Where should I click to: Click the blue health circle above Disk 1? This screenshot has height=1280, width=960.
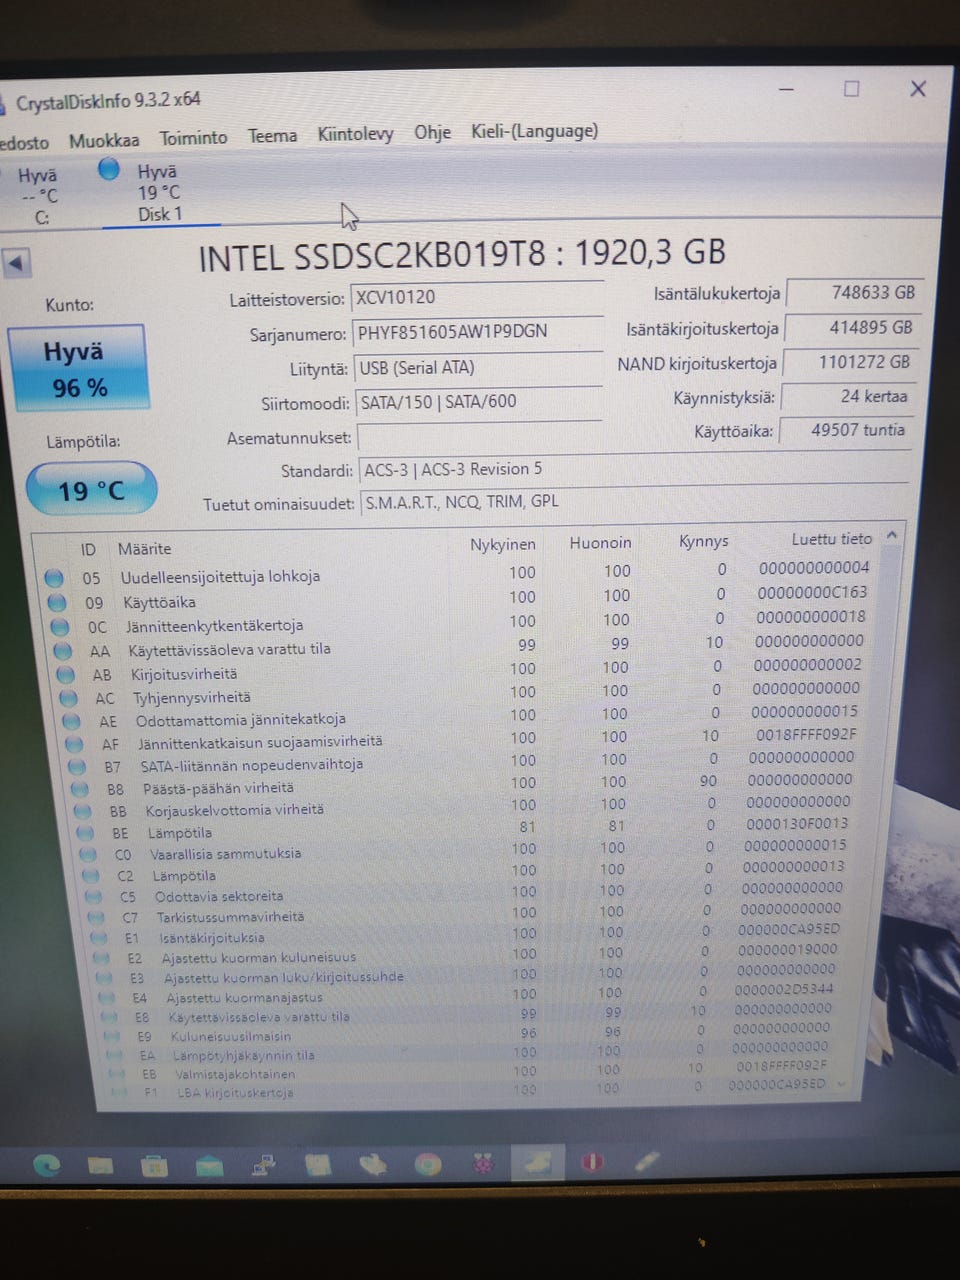click(x=109, y=170)
